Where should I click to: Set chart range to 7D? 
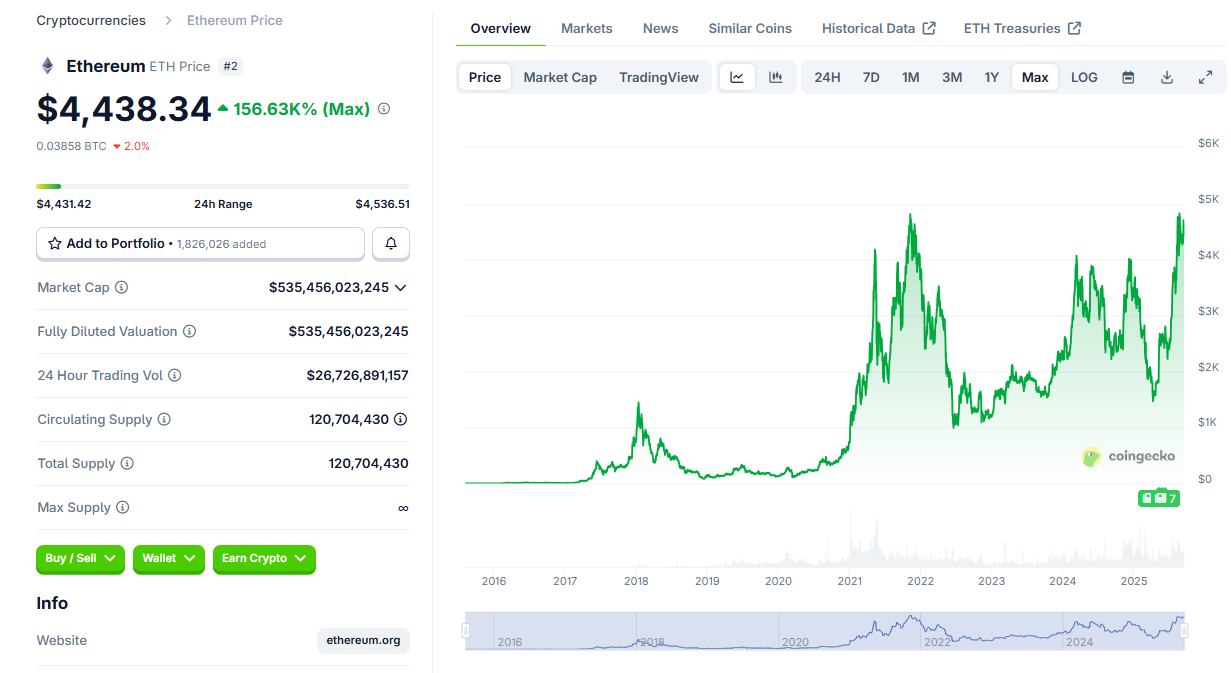pos(871,77)
